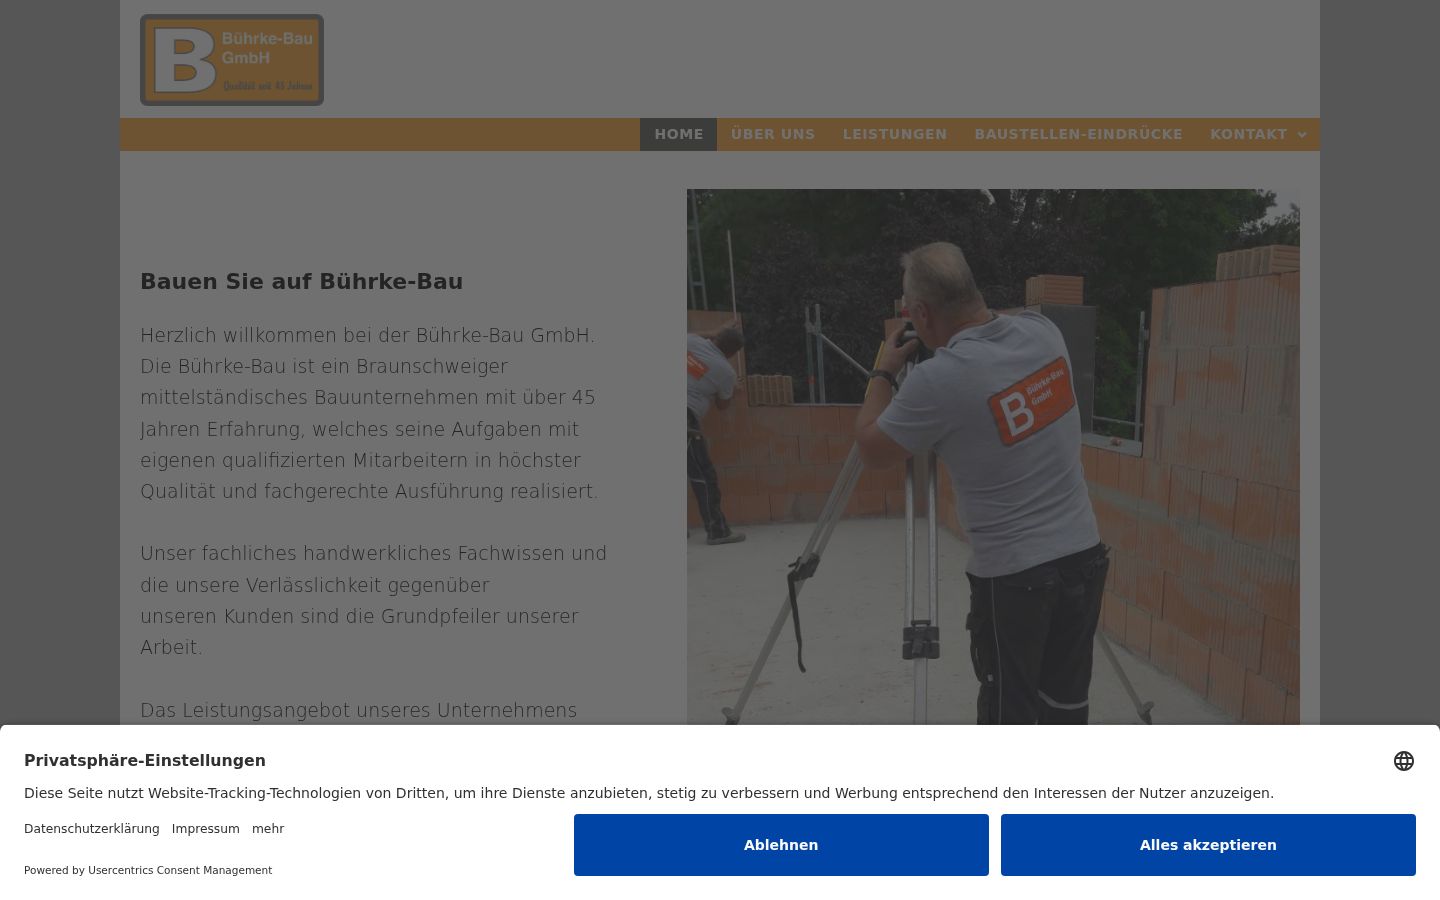This screenshot has width=1440, height=900.
Task: Click 'Powered by Usercentrics Consent Management' text
Action: click(148, 870)
